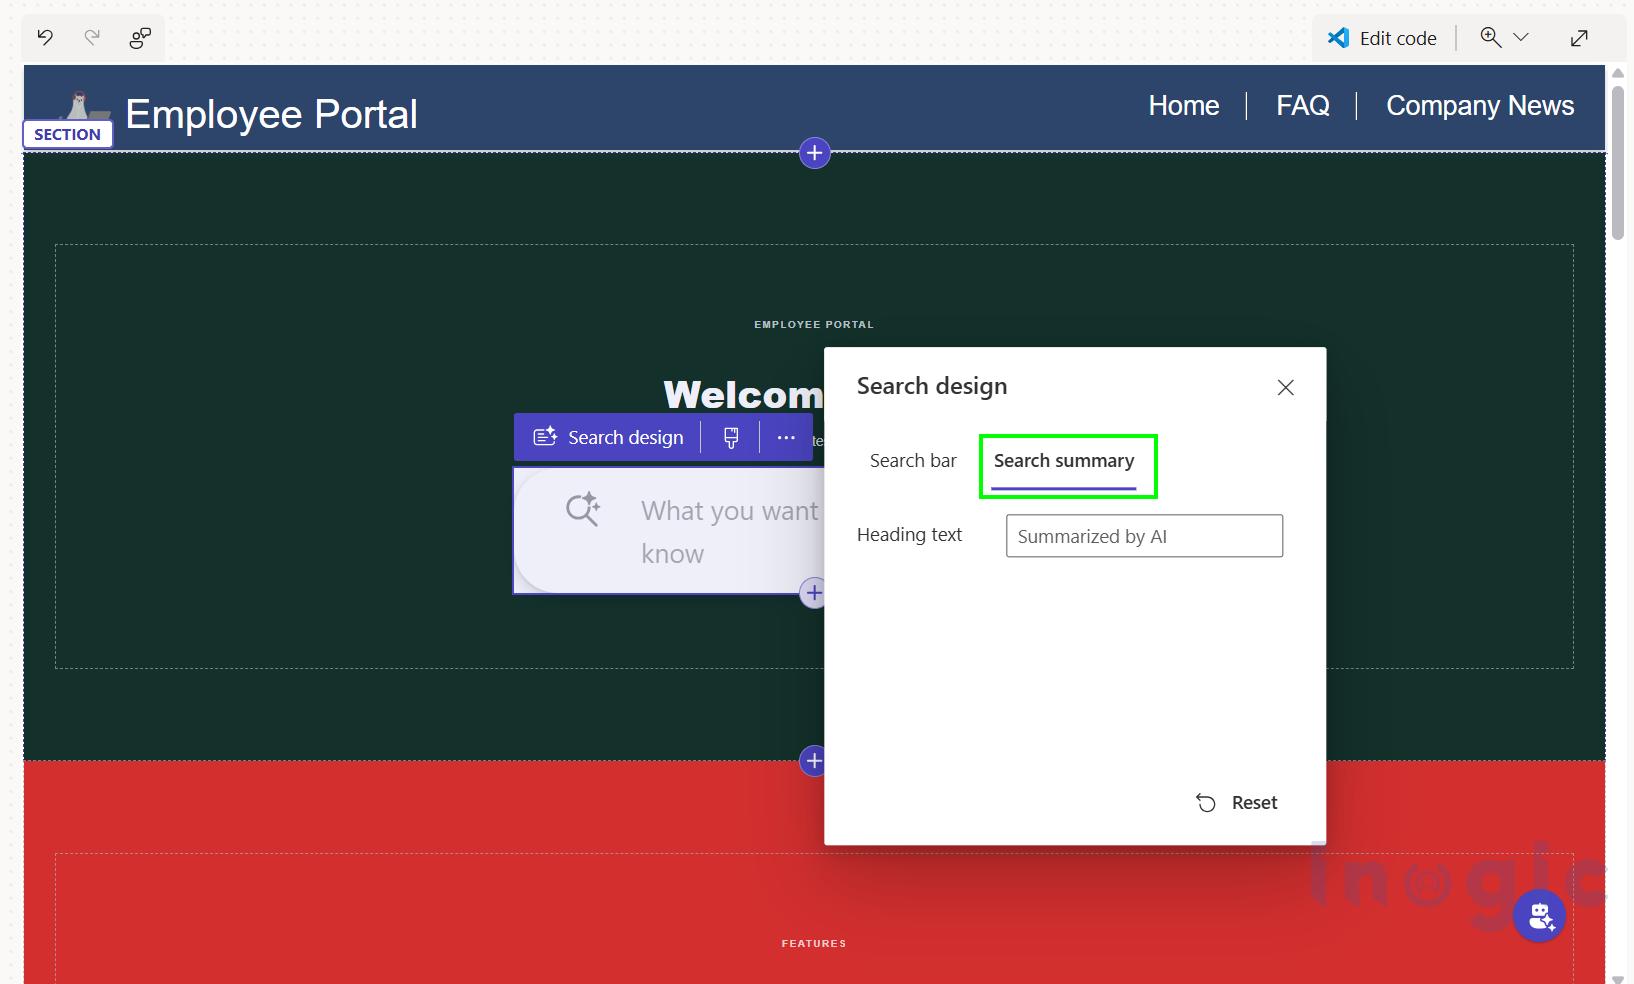Open the share links icon in toolbar
The height and width of the screenshot is (984, 1634).
click(140, 38)
